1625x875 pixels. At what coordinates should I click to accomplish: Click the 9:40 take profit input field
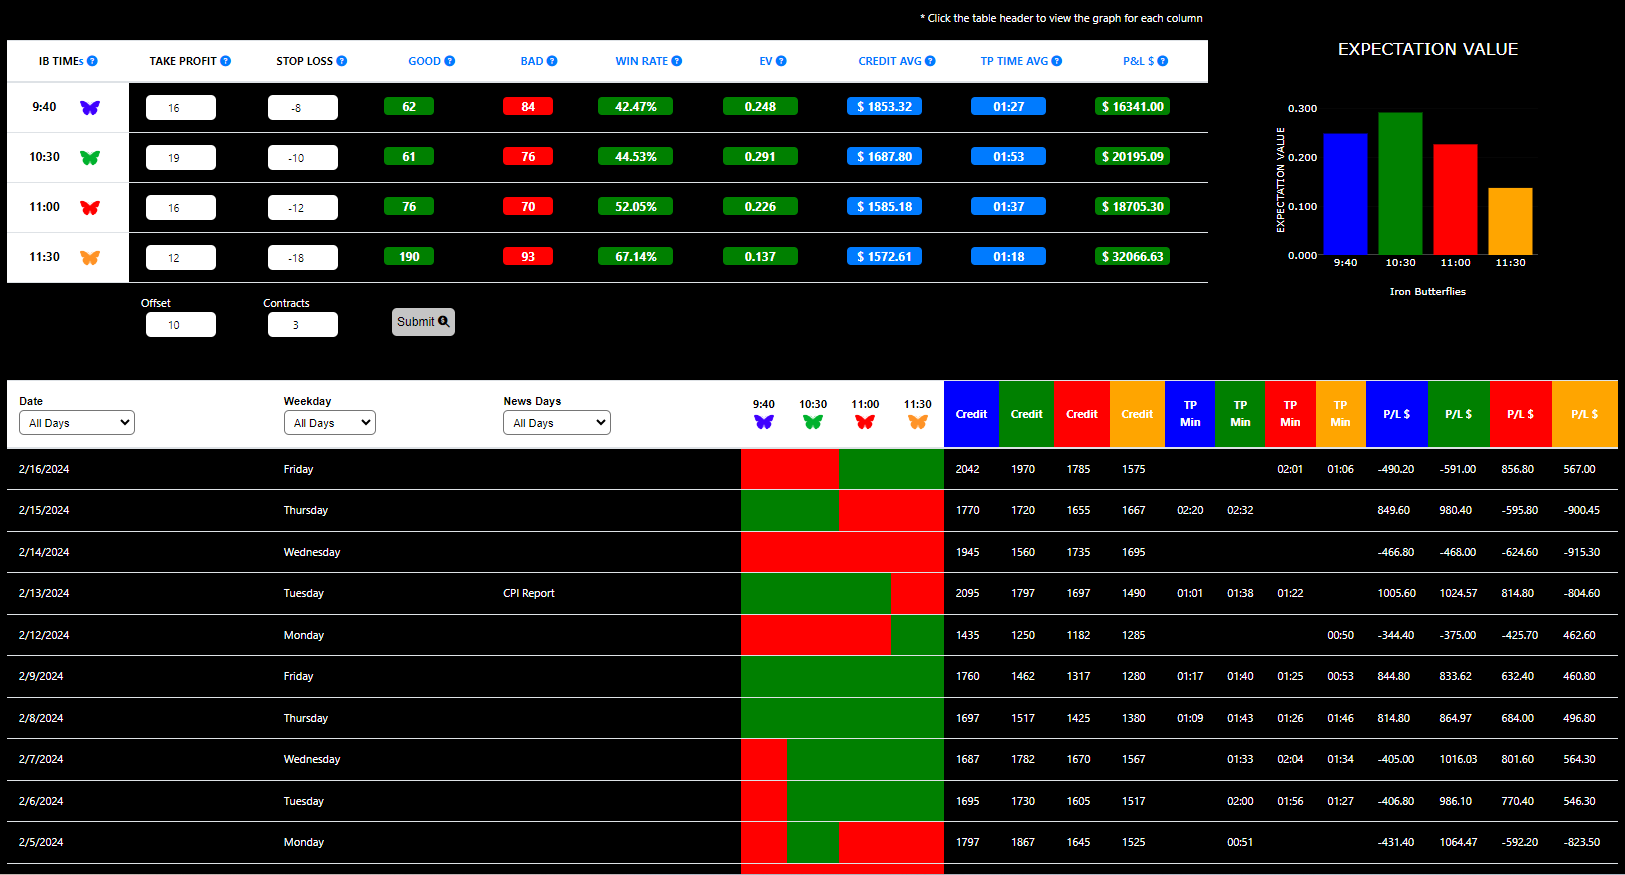coord(181,108)
